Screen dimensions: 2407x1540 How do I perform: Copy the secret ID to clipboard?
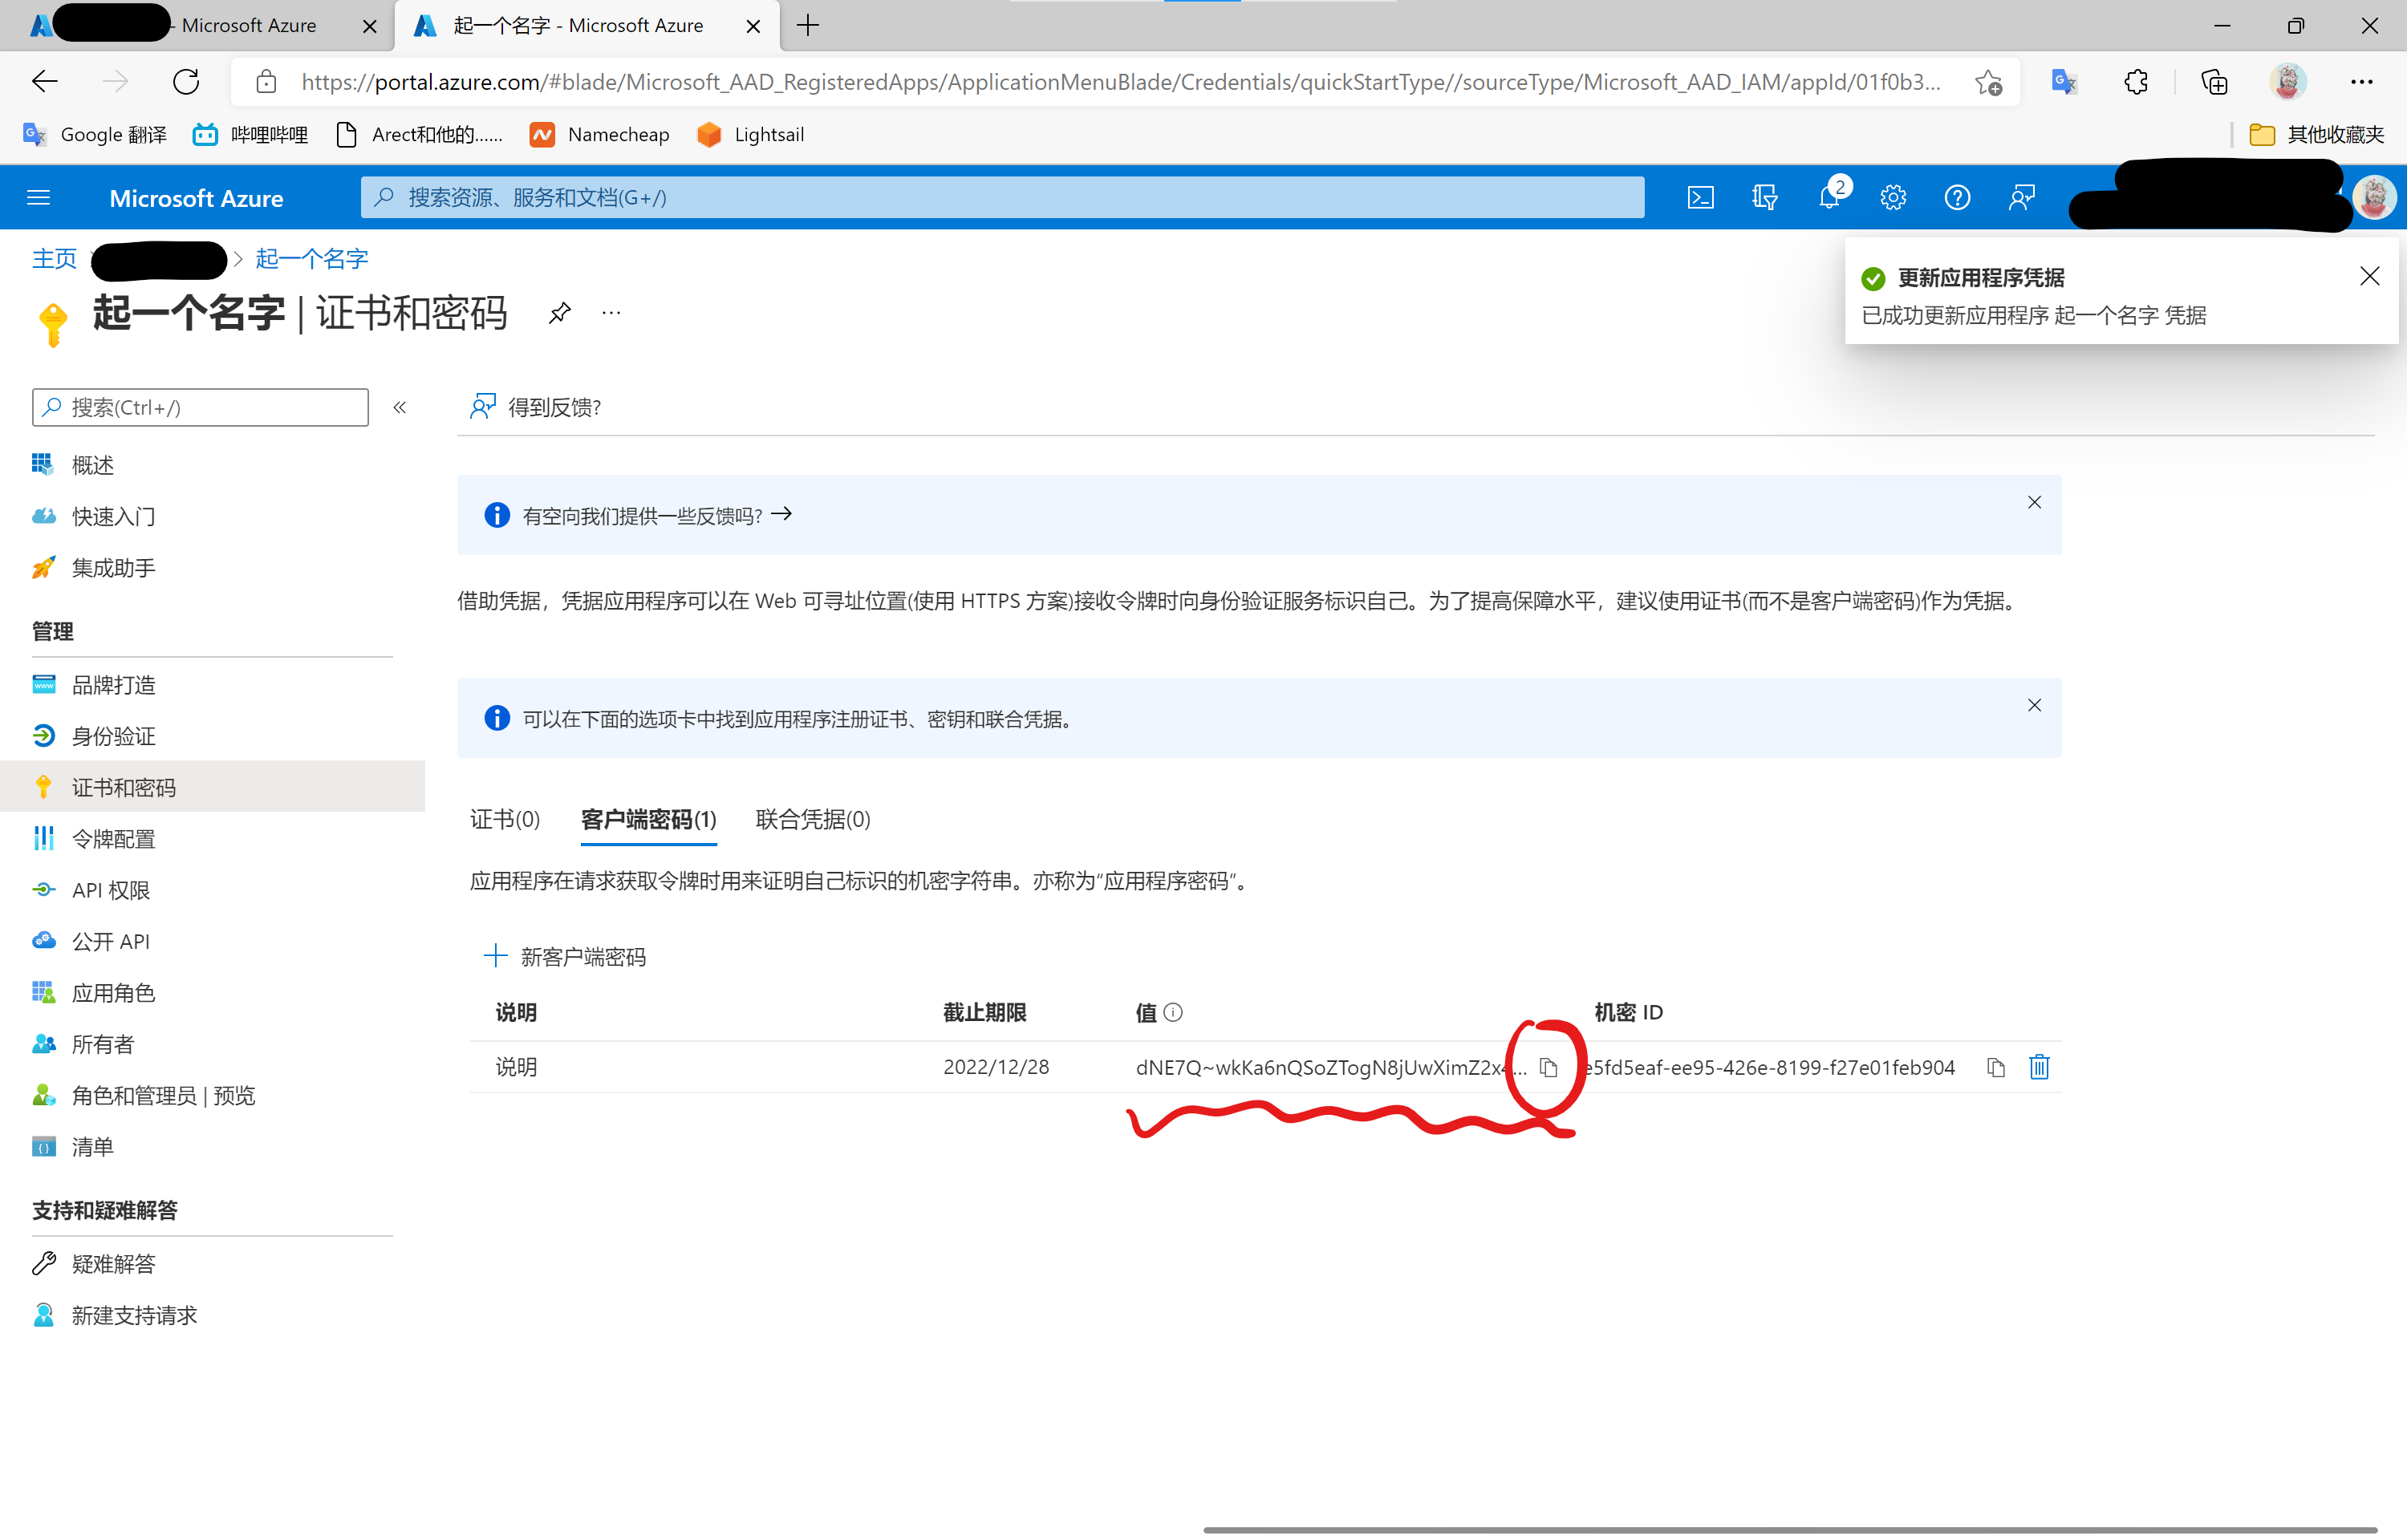[1995, 1067]
